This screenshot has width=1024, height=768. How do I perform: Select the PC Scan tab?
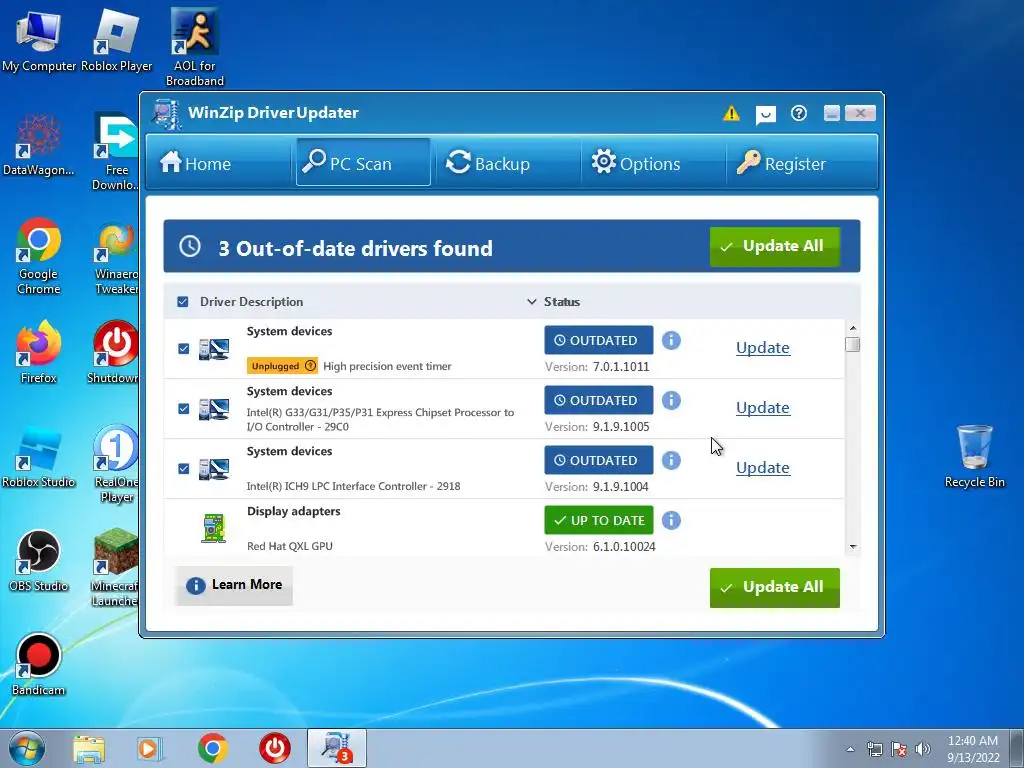(x=363, y=162)
